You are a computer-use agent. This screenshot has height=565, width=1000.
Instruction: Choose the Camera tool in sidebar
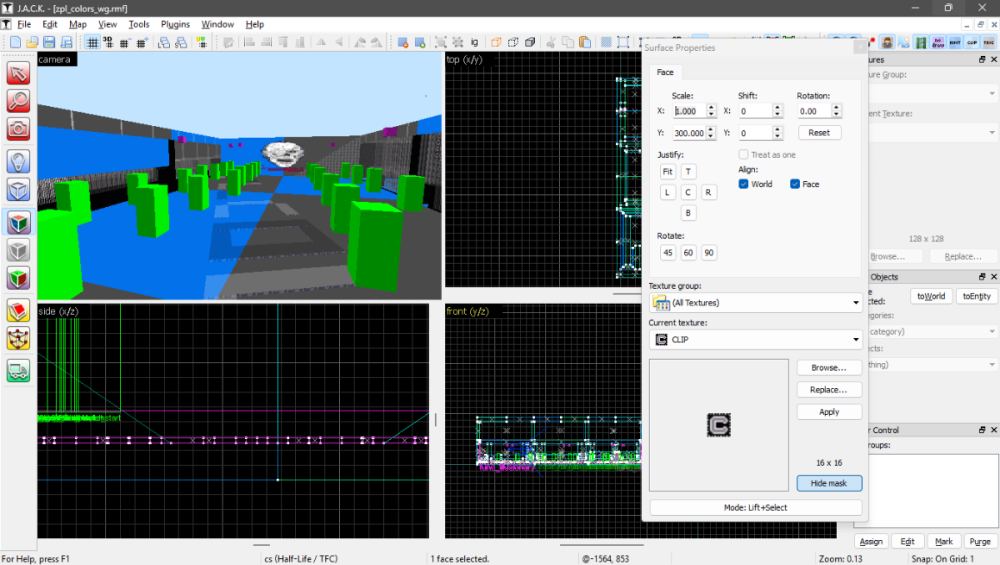tap(18, 129)
